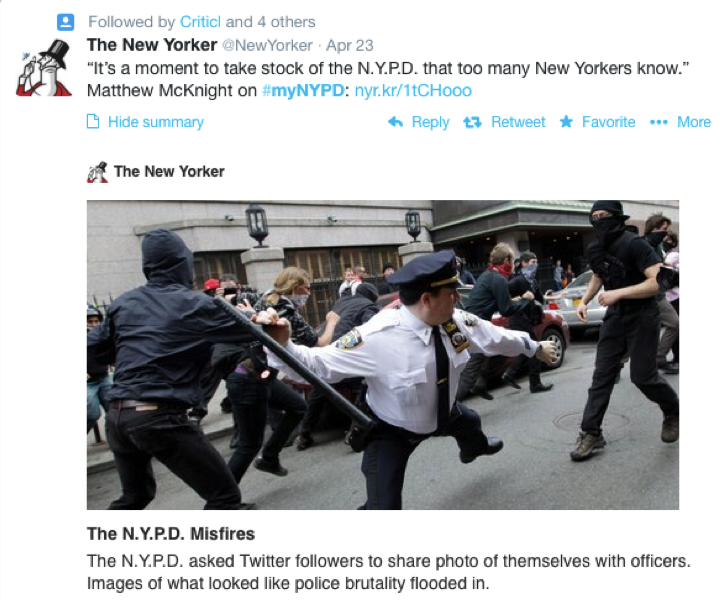
Task: Follow the nyr.kr/1tCHooo short link
Action: point(413,90)
